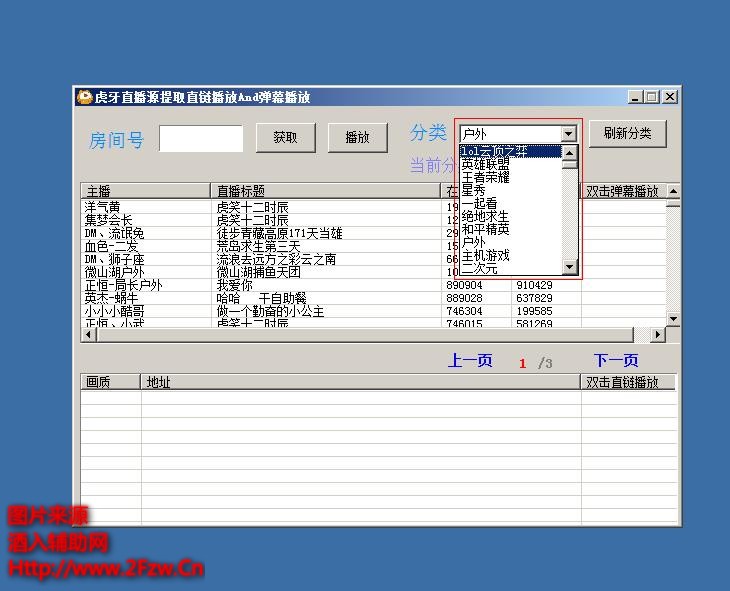
Task: Select lol云顶之弈 in the category list
Action: tap(510, 151)
